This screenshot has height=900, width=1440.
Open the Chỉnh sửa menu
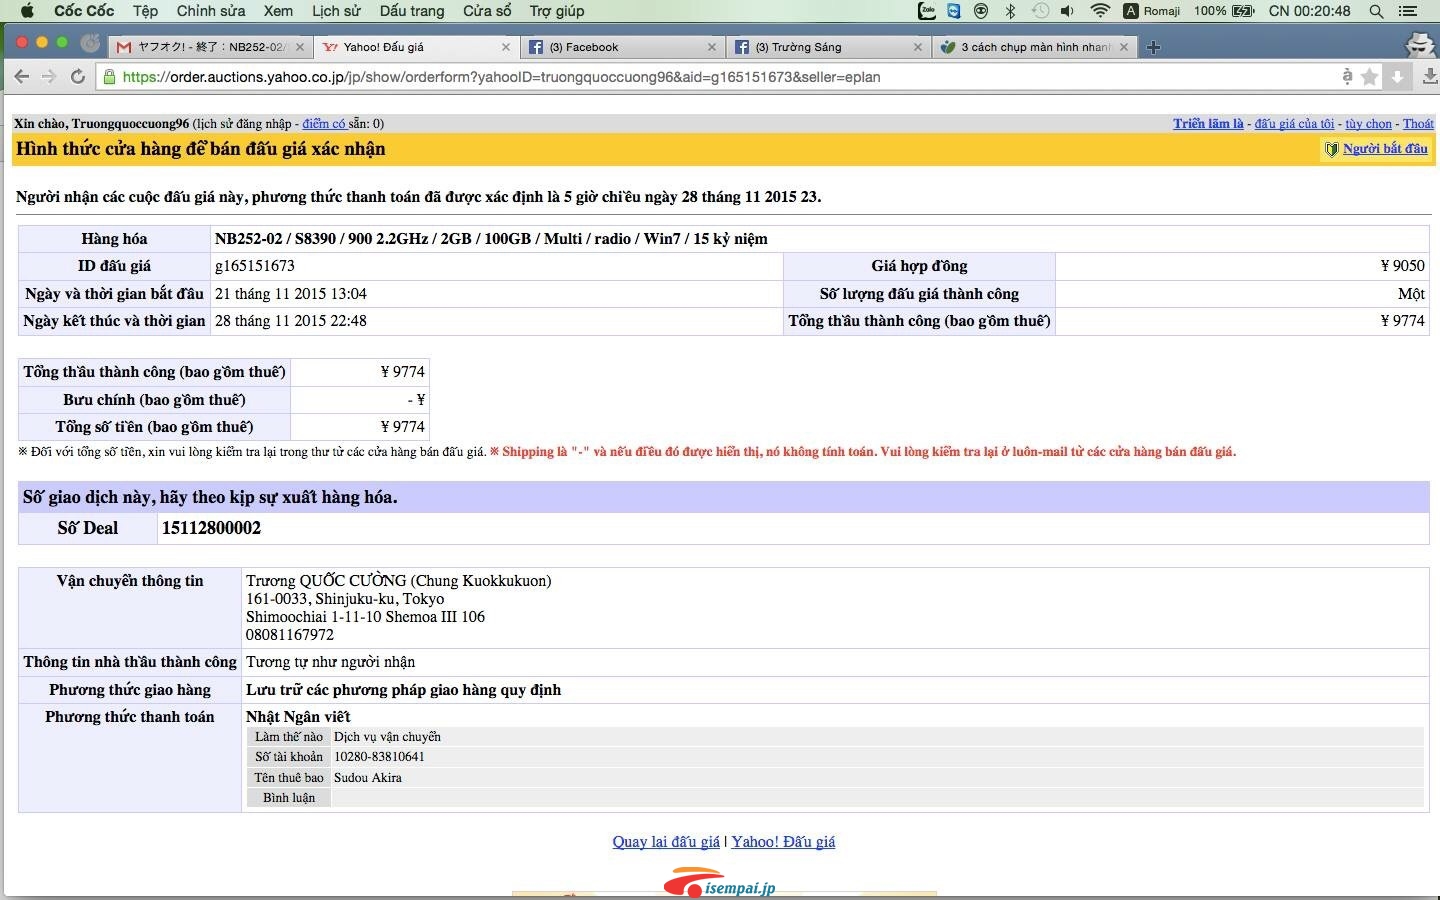[211, 11]
